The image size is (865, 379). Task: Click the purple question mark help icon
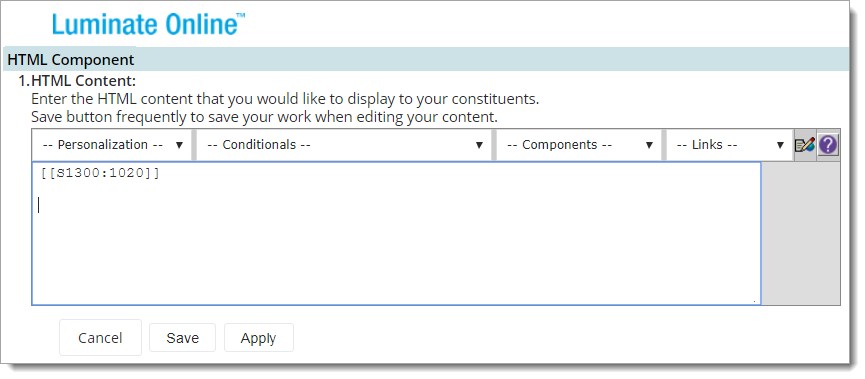coord(828,145)
